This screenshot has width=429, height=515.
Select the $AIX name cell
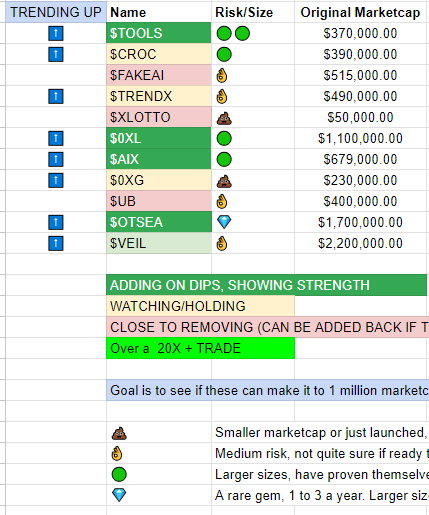pos(159,159)
